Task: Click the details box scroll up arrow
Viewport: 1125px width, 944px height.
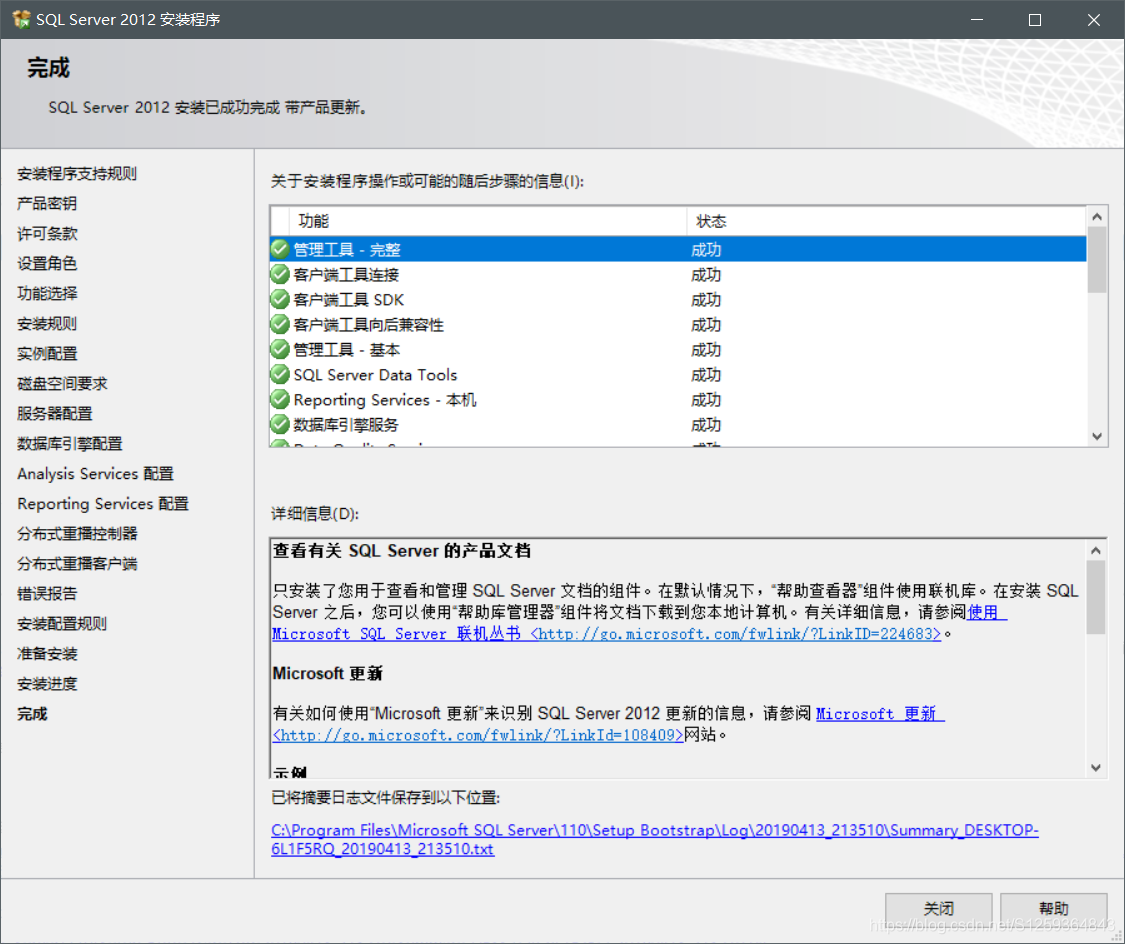Action: [x=1096, y=550]
